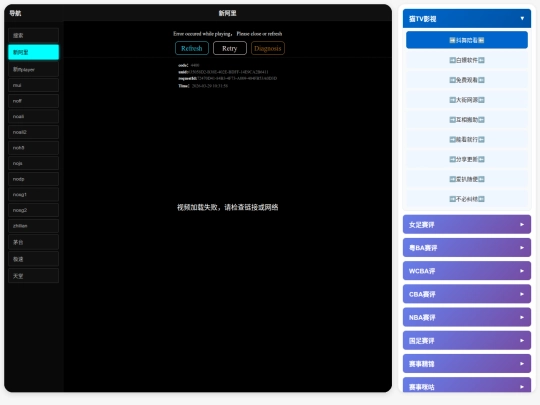Select the highlighted 新阿里 sidebar item
This screenshot has width=540, height=405.
[33, 52]
